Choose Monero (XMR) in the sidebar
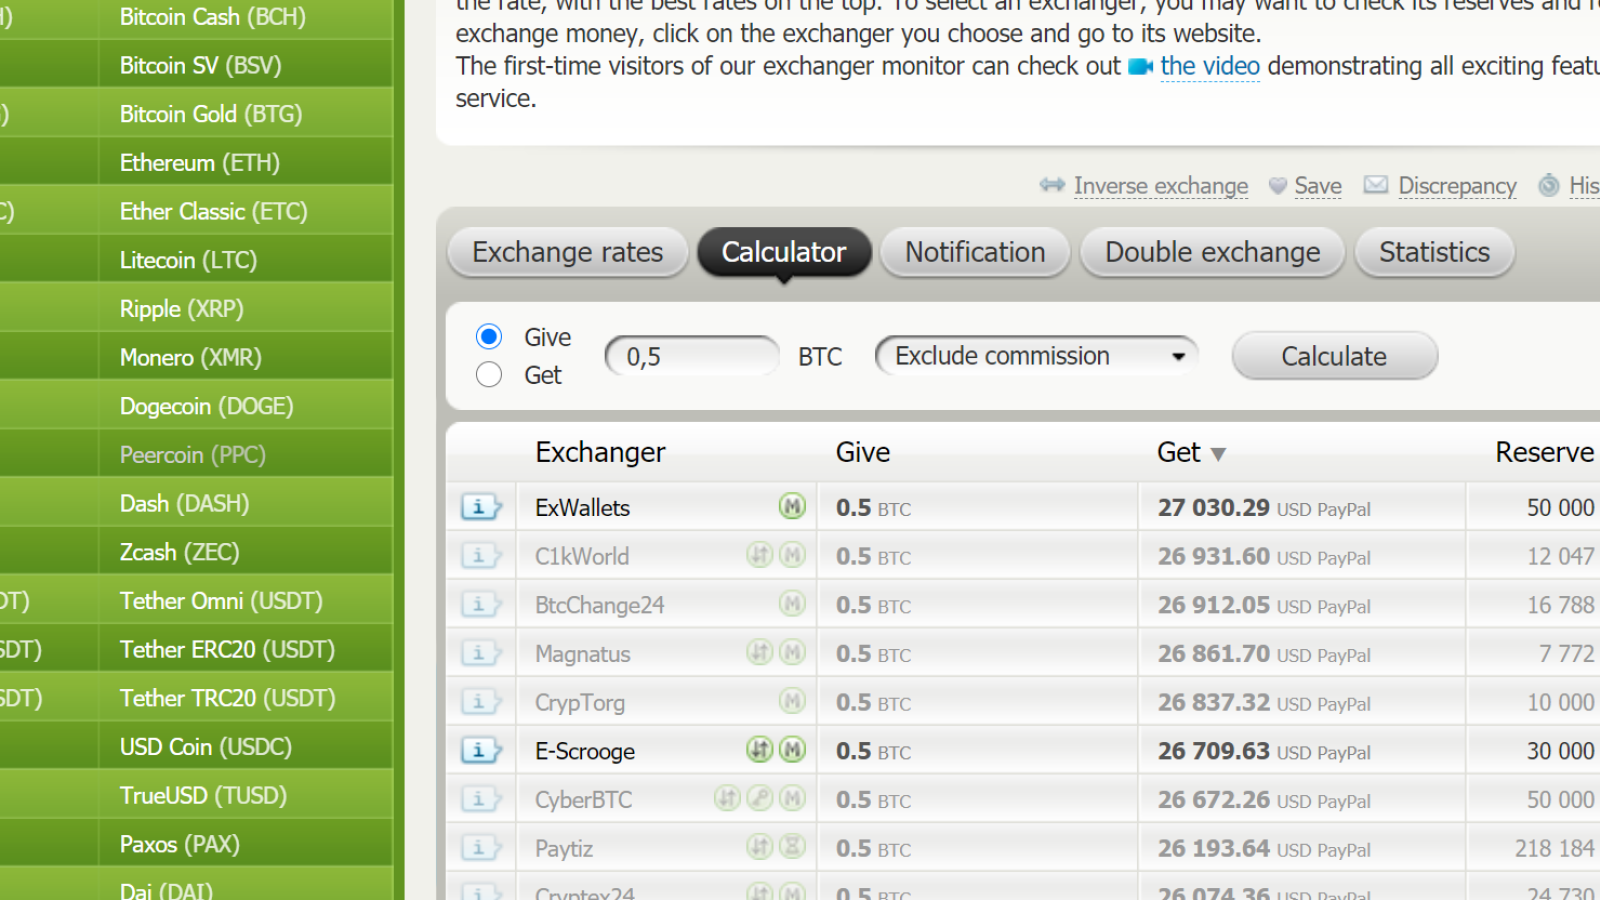 pos(191,357)
